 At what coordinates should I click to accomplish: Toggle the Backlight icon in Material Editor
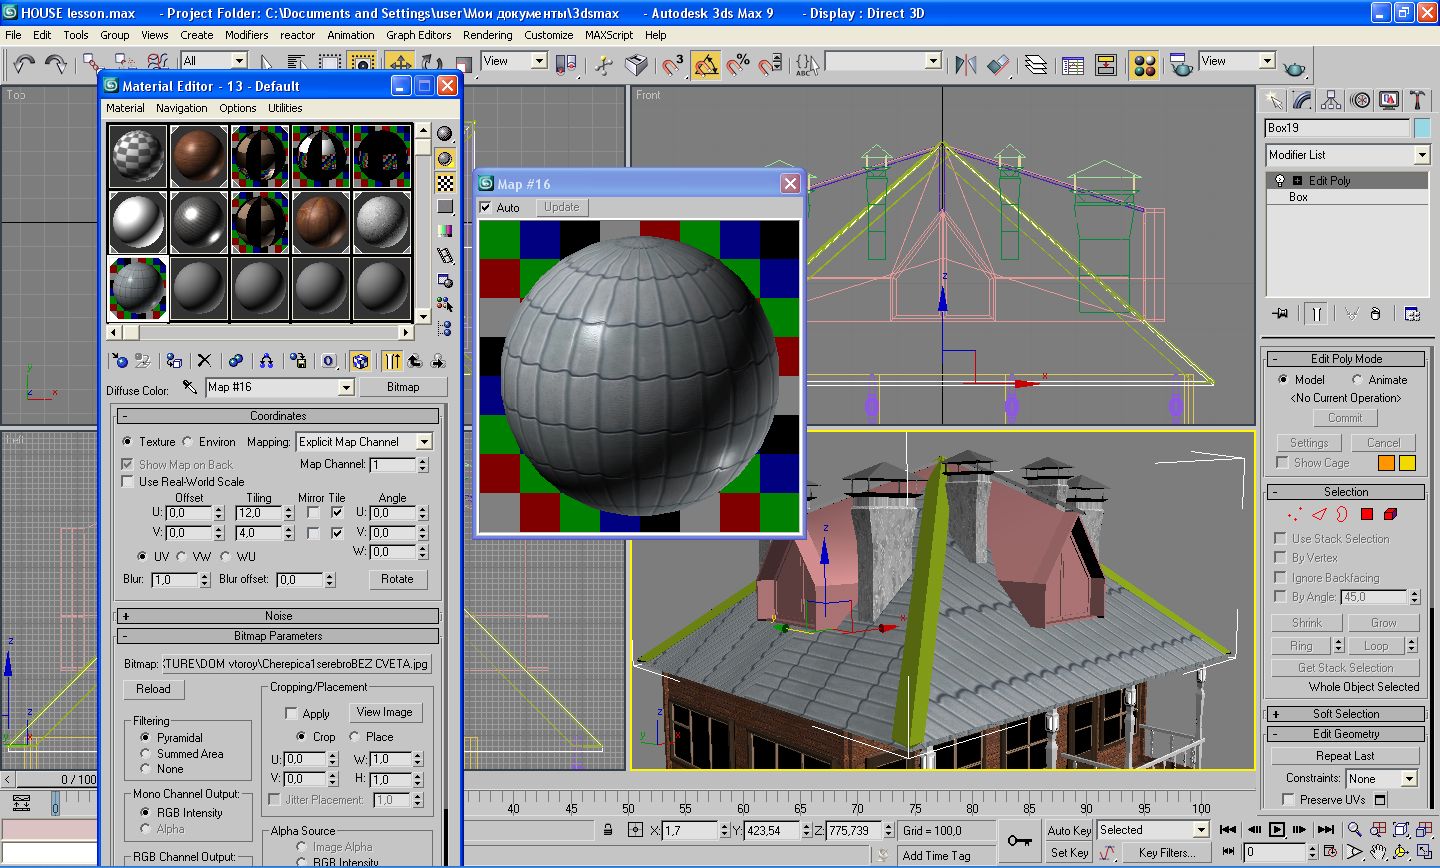pyautogui.click(x=445, y=159)
